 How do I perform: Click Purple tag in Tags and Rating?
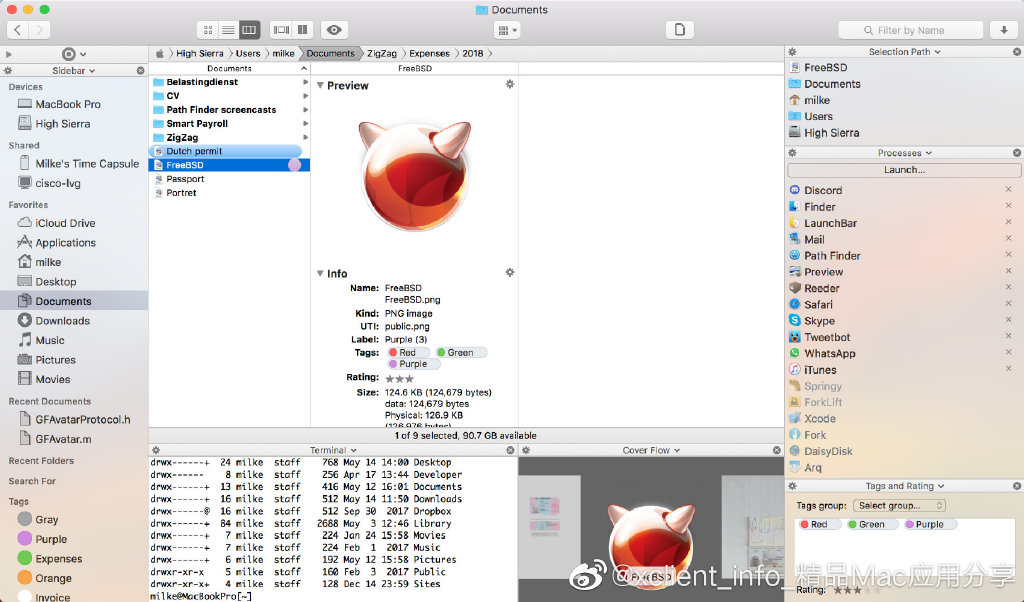[930, 524]
